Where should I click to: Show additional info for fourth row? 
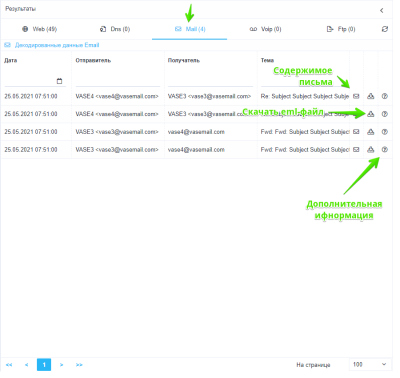point(385,149)
